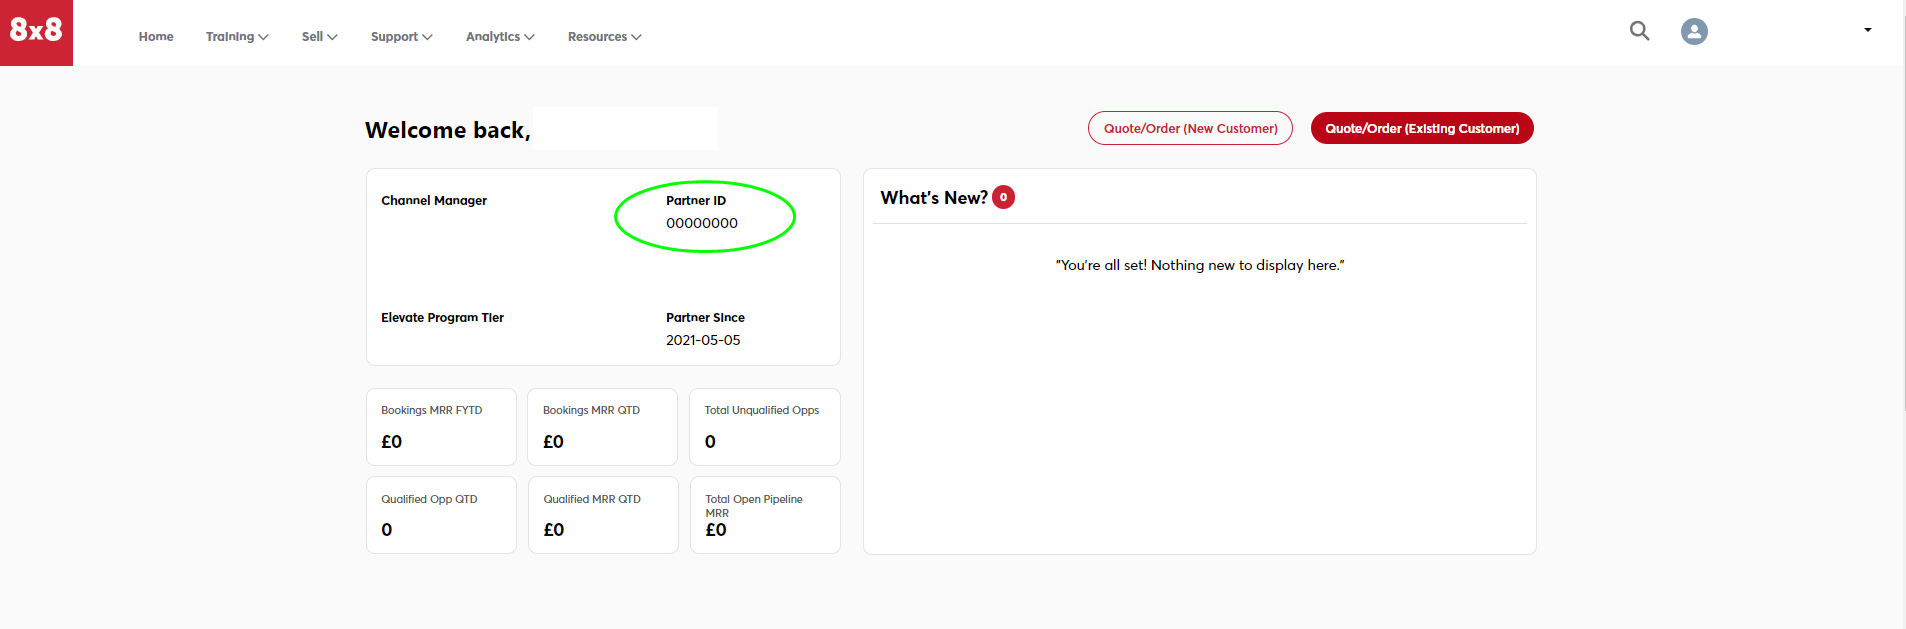
Task: Go to the Home menu item
Action: 156,37
